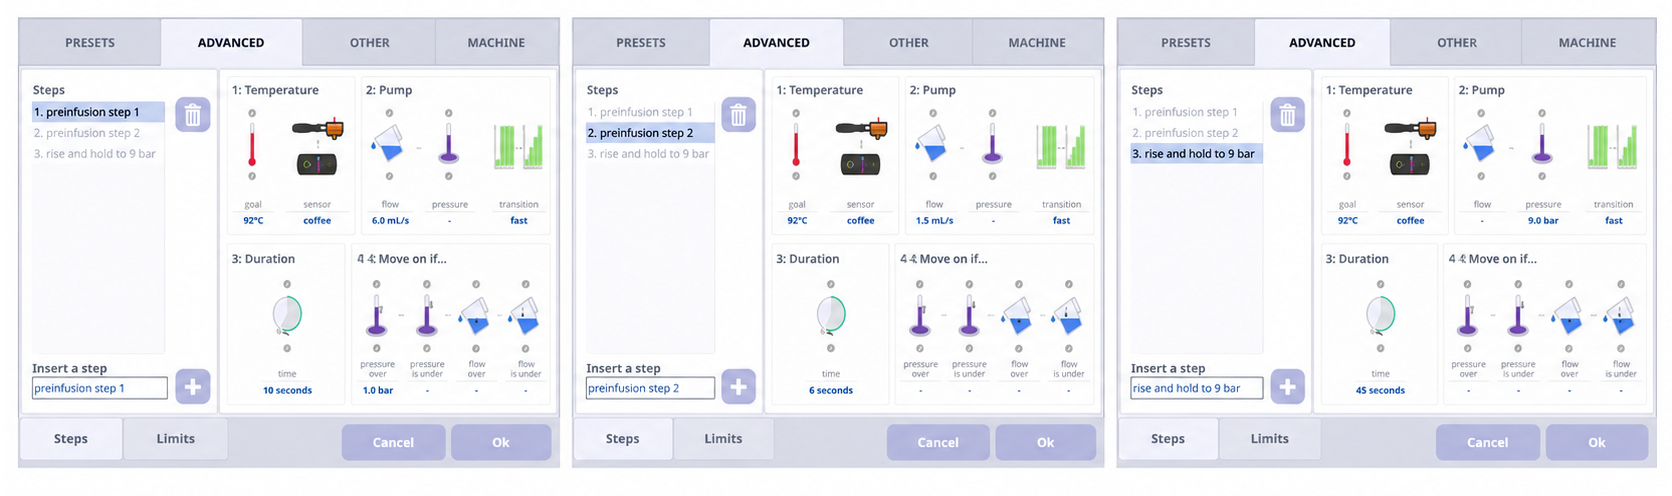Click the pressure over icon showing 1.0 bar
1672x496 pixels.
tap(377, 316)
